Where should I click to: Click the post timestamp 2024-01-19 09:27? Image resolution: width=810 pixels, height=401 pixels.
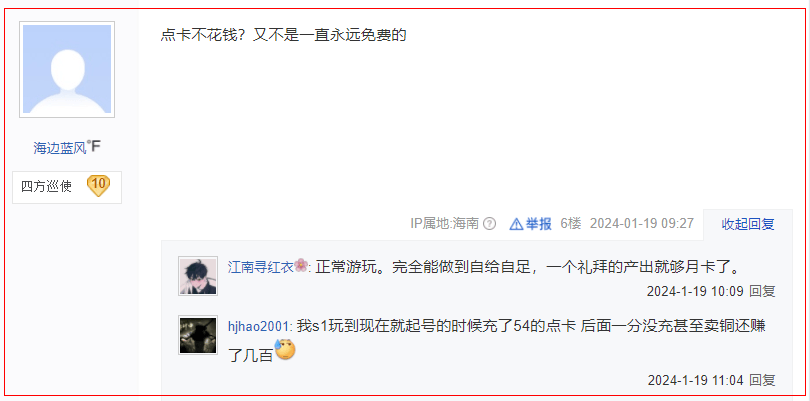tap(642, 224)
